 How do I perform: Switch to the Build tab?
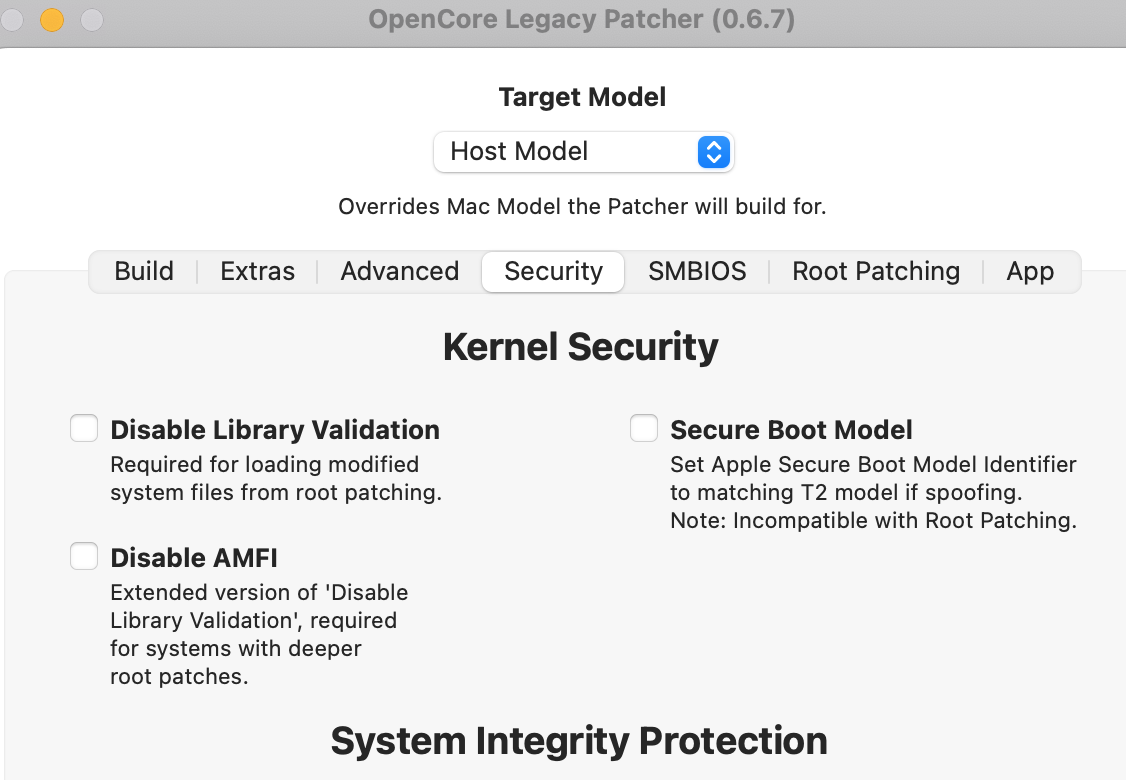(144, 271)
